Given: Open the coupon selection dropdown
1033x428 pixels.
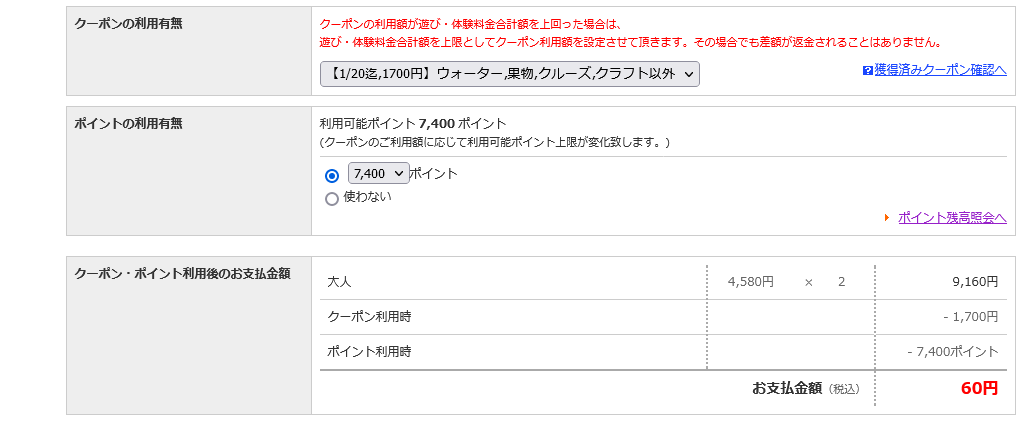Looking at the screenshot, I should coord(509,74).
